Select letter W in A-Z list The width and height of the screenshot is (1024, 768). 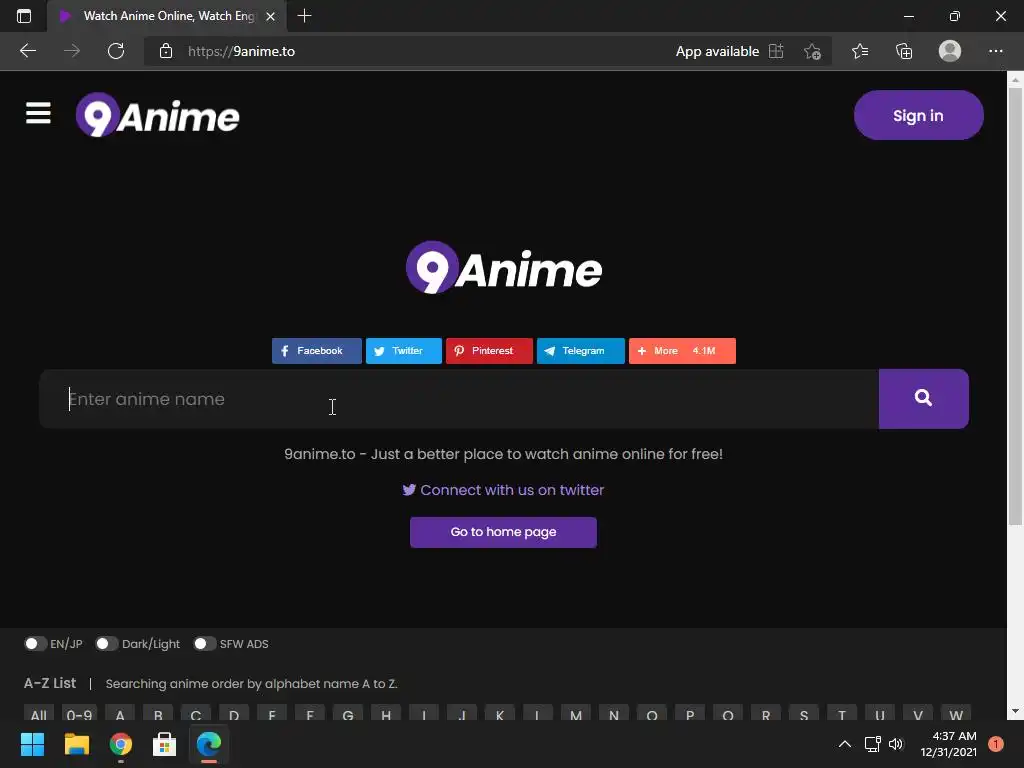956,714
